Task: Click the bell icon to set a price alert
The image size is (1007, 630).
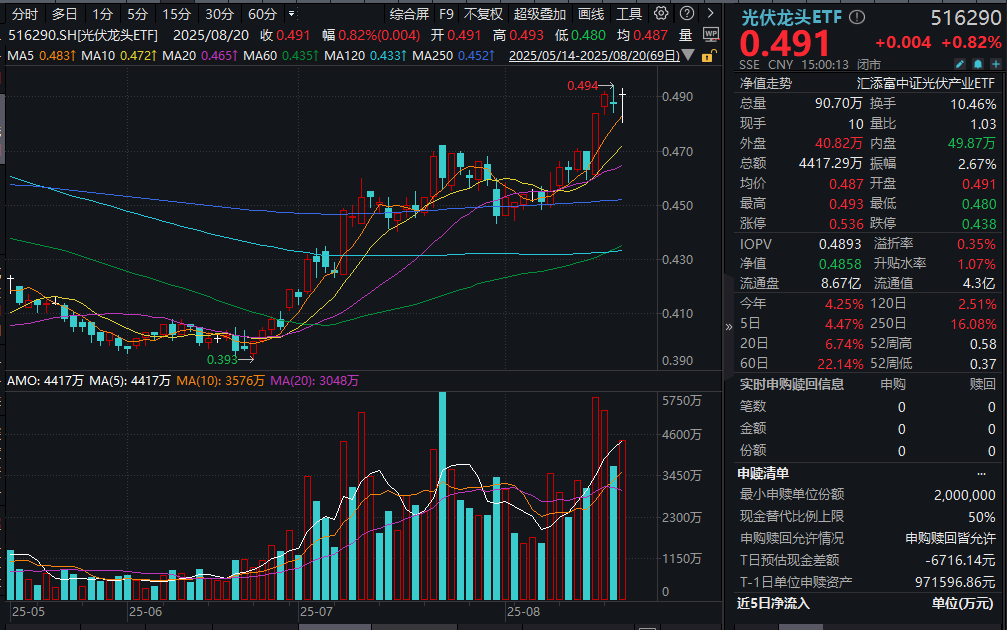Action: click(976, 62)
